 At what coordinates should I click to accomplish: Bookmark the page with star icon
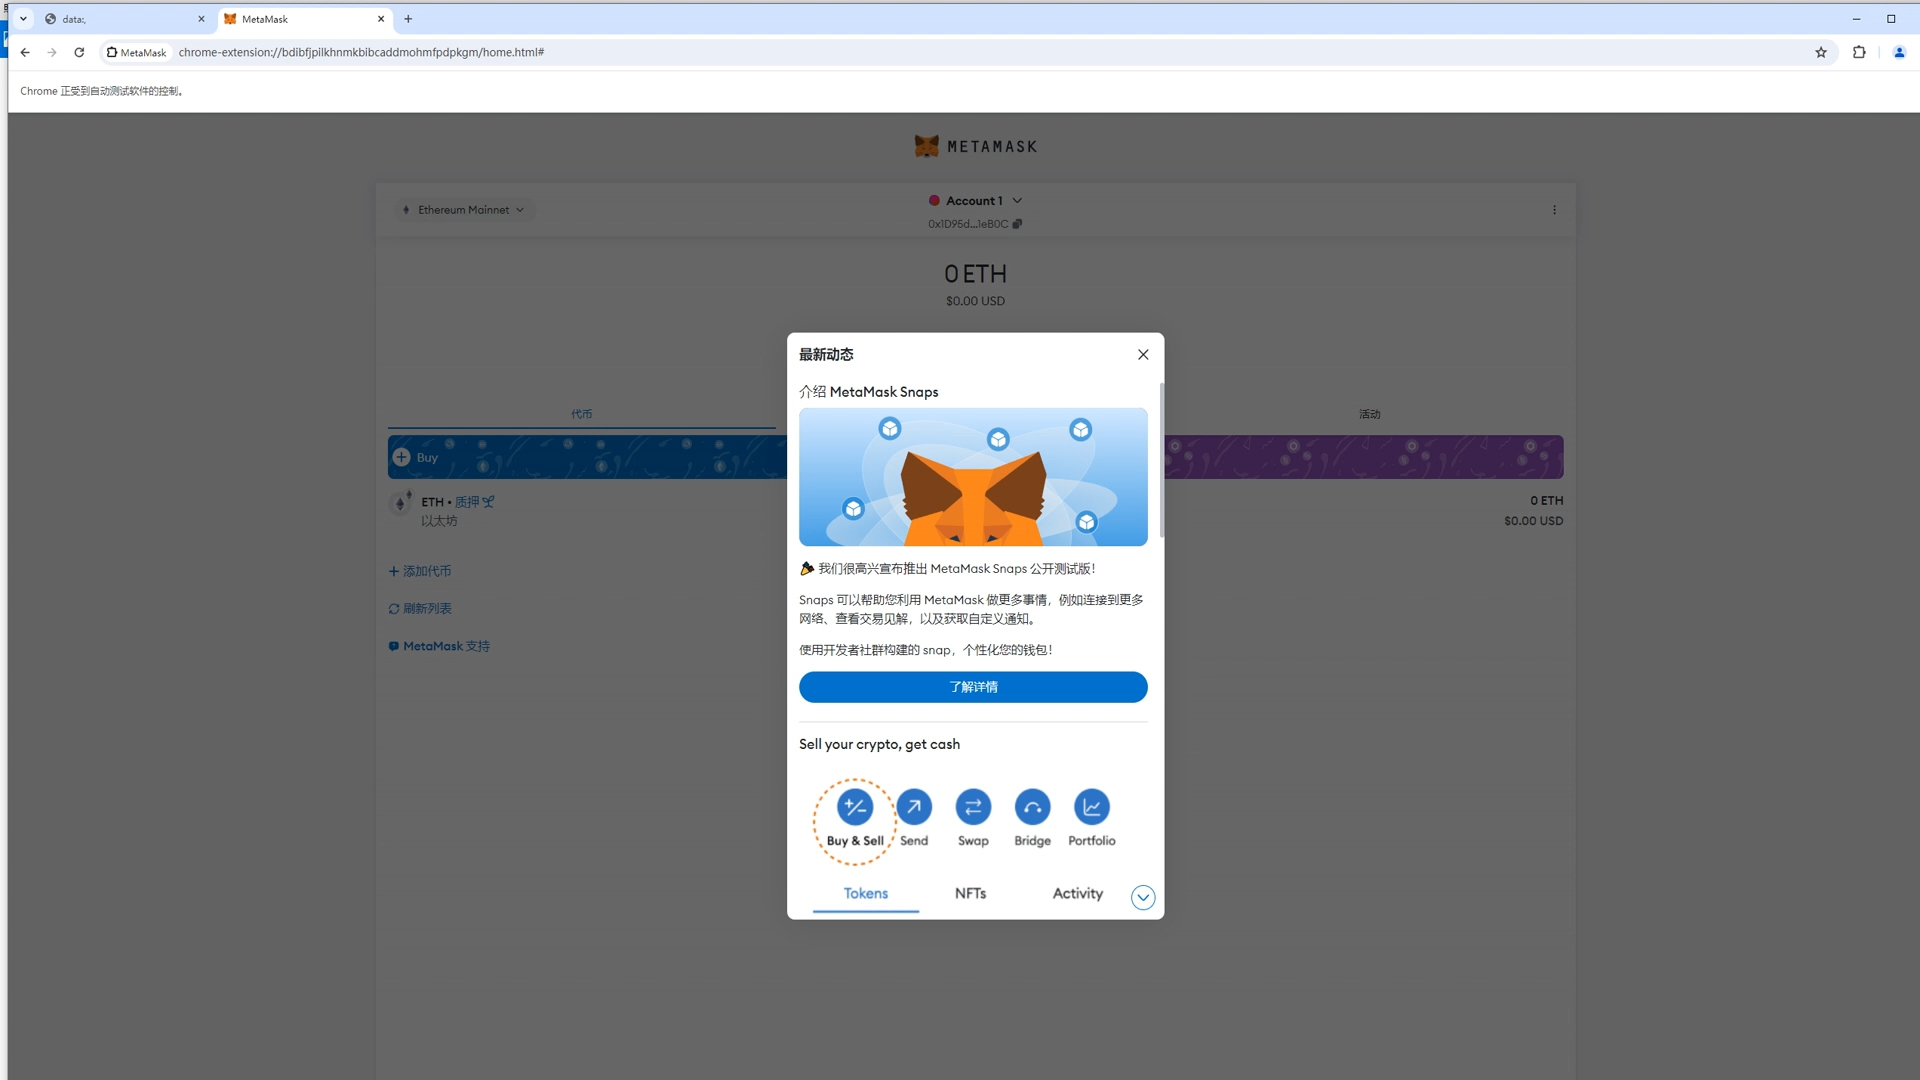[1821, 52]
